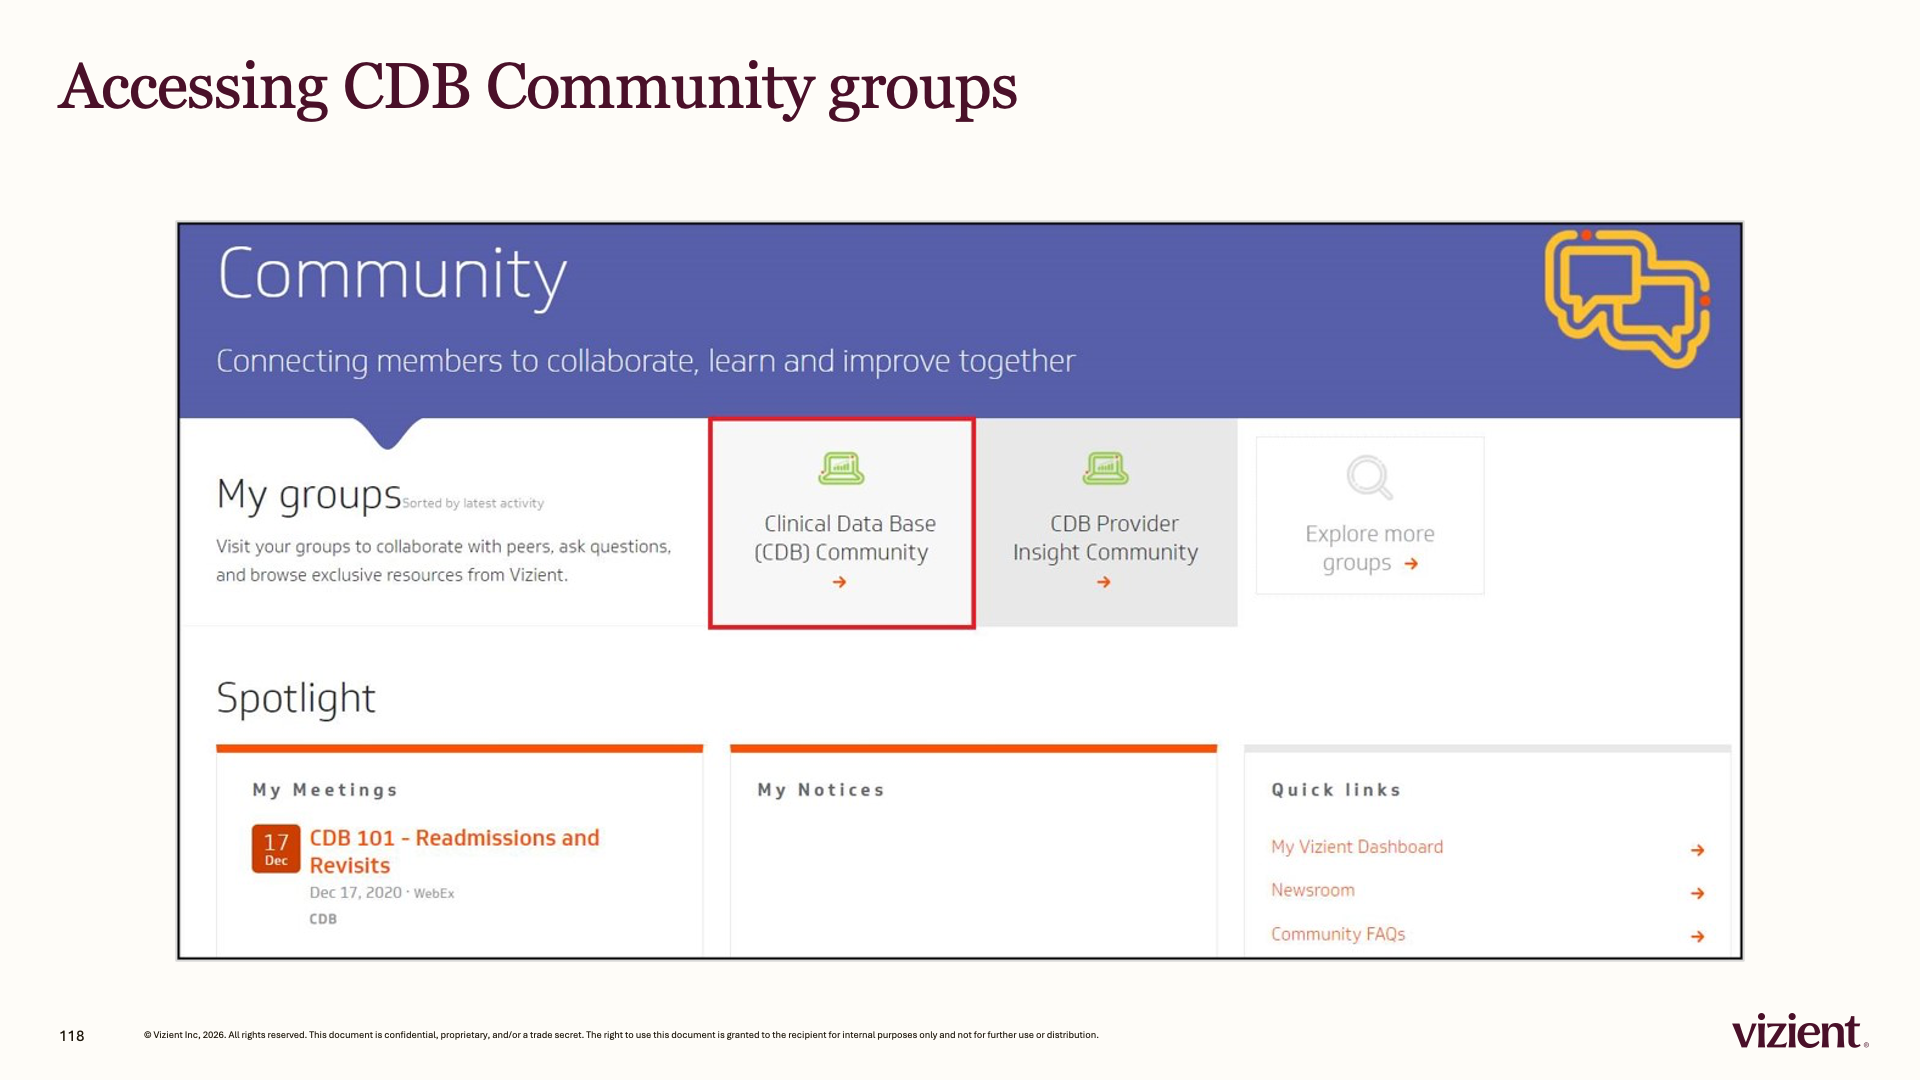Click the 'Connecting members to collaborate' tagline

(646, 361)
